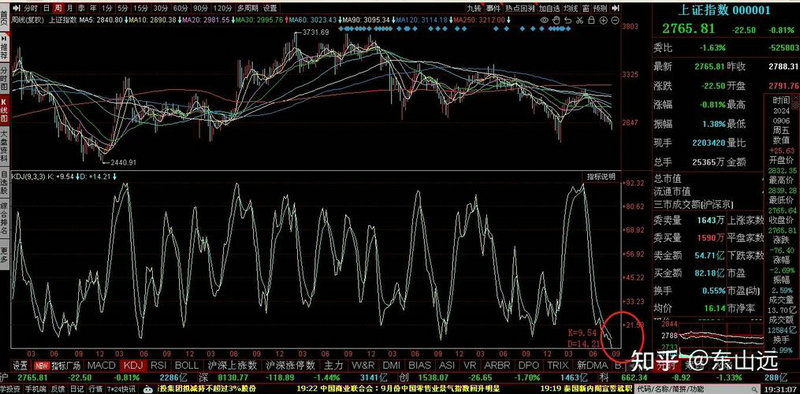Open the 自选股 sidebar tab
The image size is (800, 394).
click(4, 182)
